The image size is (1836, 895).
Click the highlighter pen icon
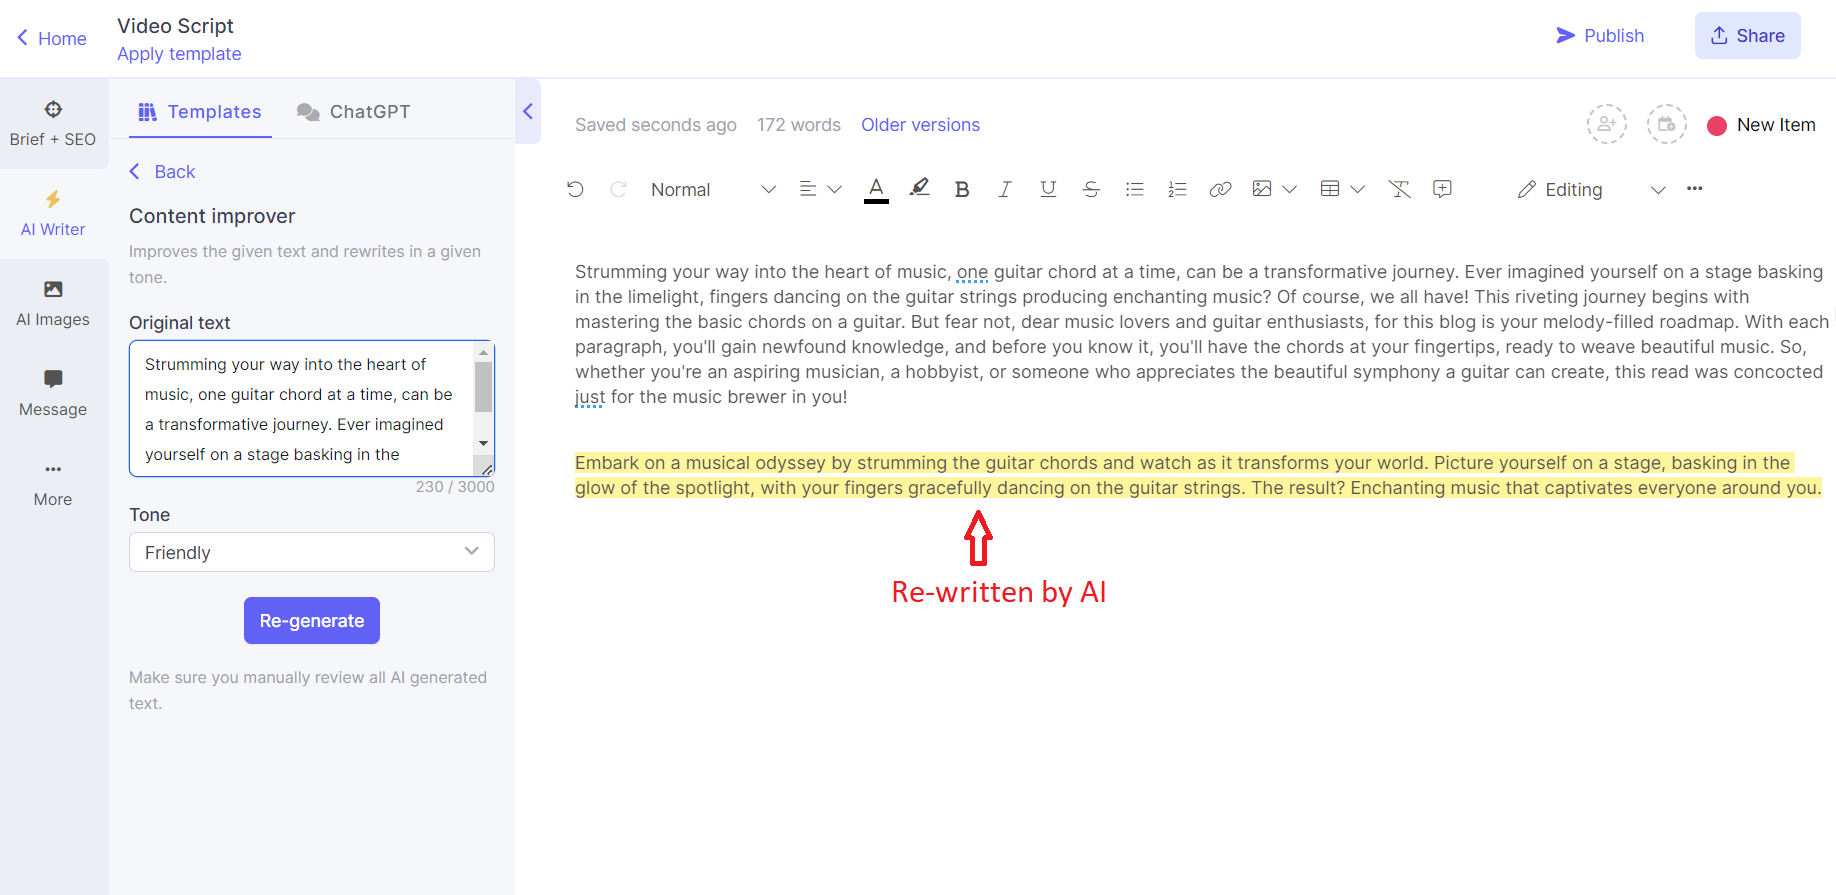tap(919, 188)
